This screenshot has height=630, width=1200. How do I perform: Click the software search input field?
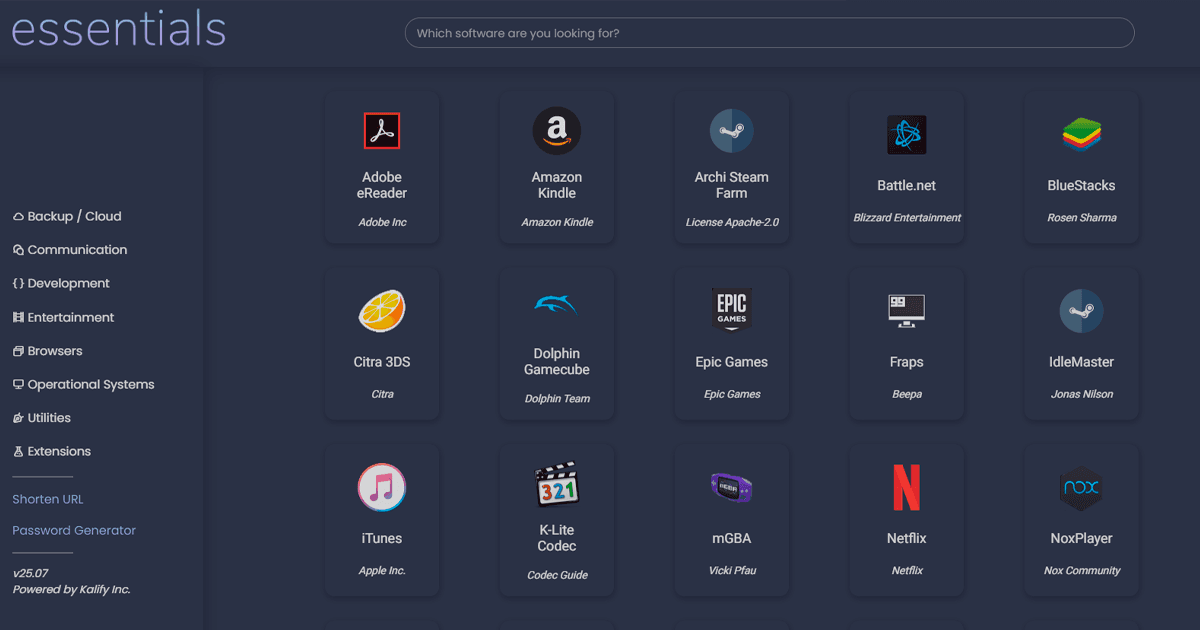click(769, 33)
